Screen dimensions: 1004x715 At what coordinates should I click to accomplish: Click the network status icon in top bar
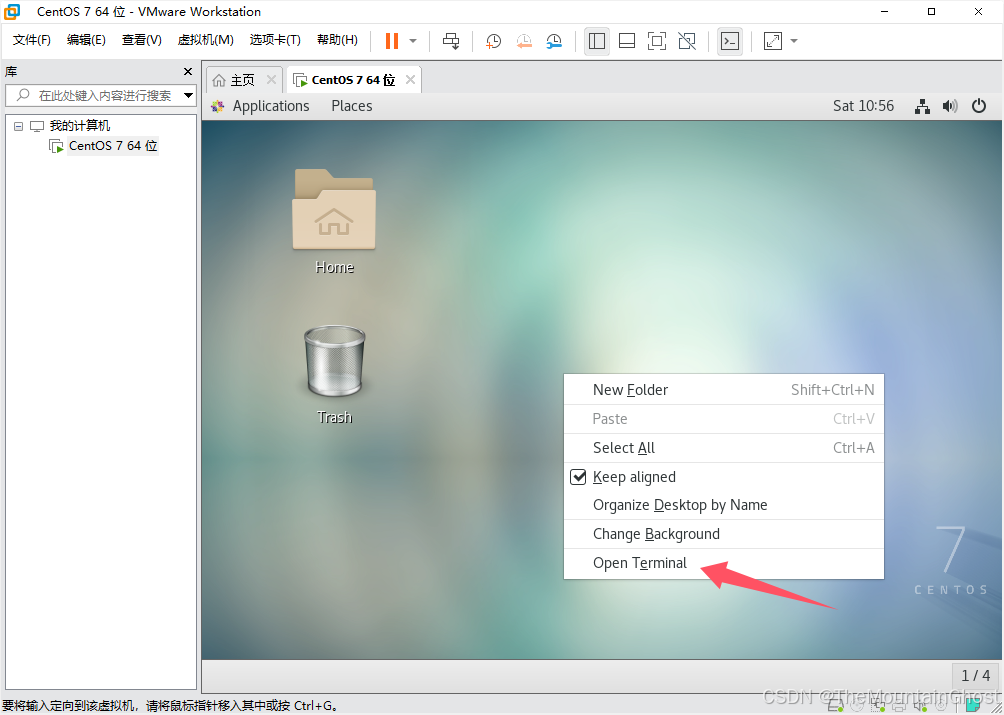click(922, 106)
